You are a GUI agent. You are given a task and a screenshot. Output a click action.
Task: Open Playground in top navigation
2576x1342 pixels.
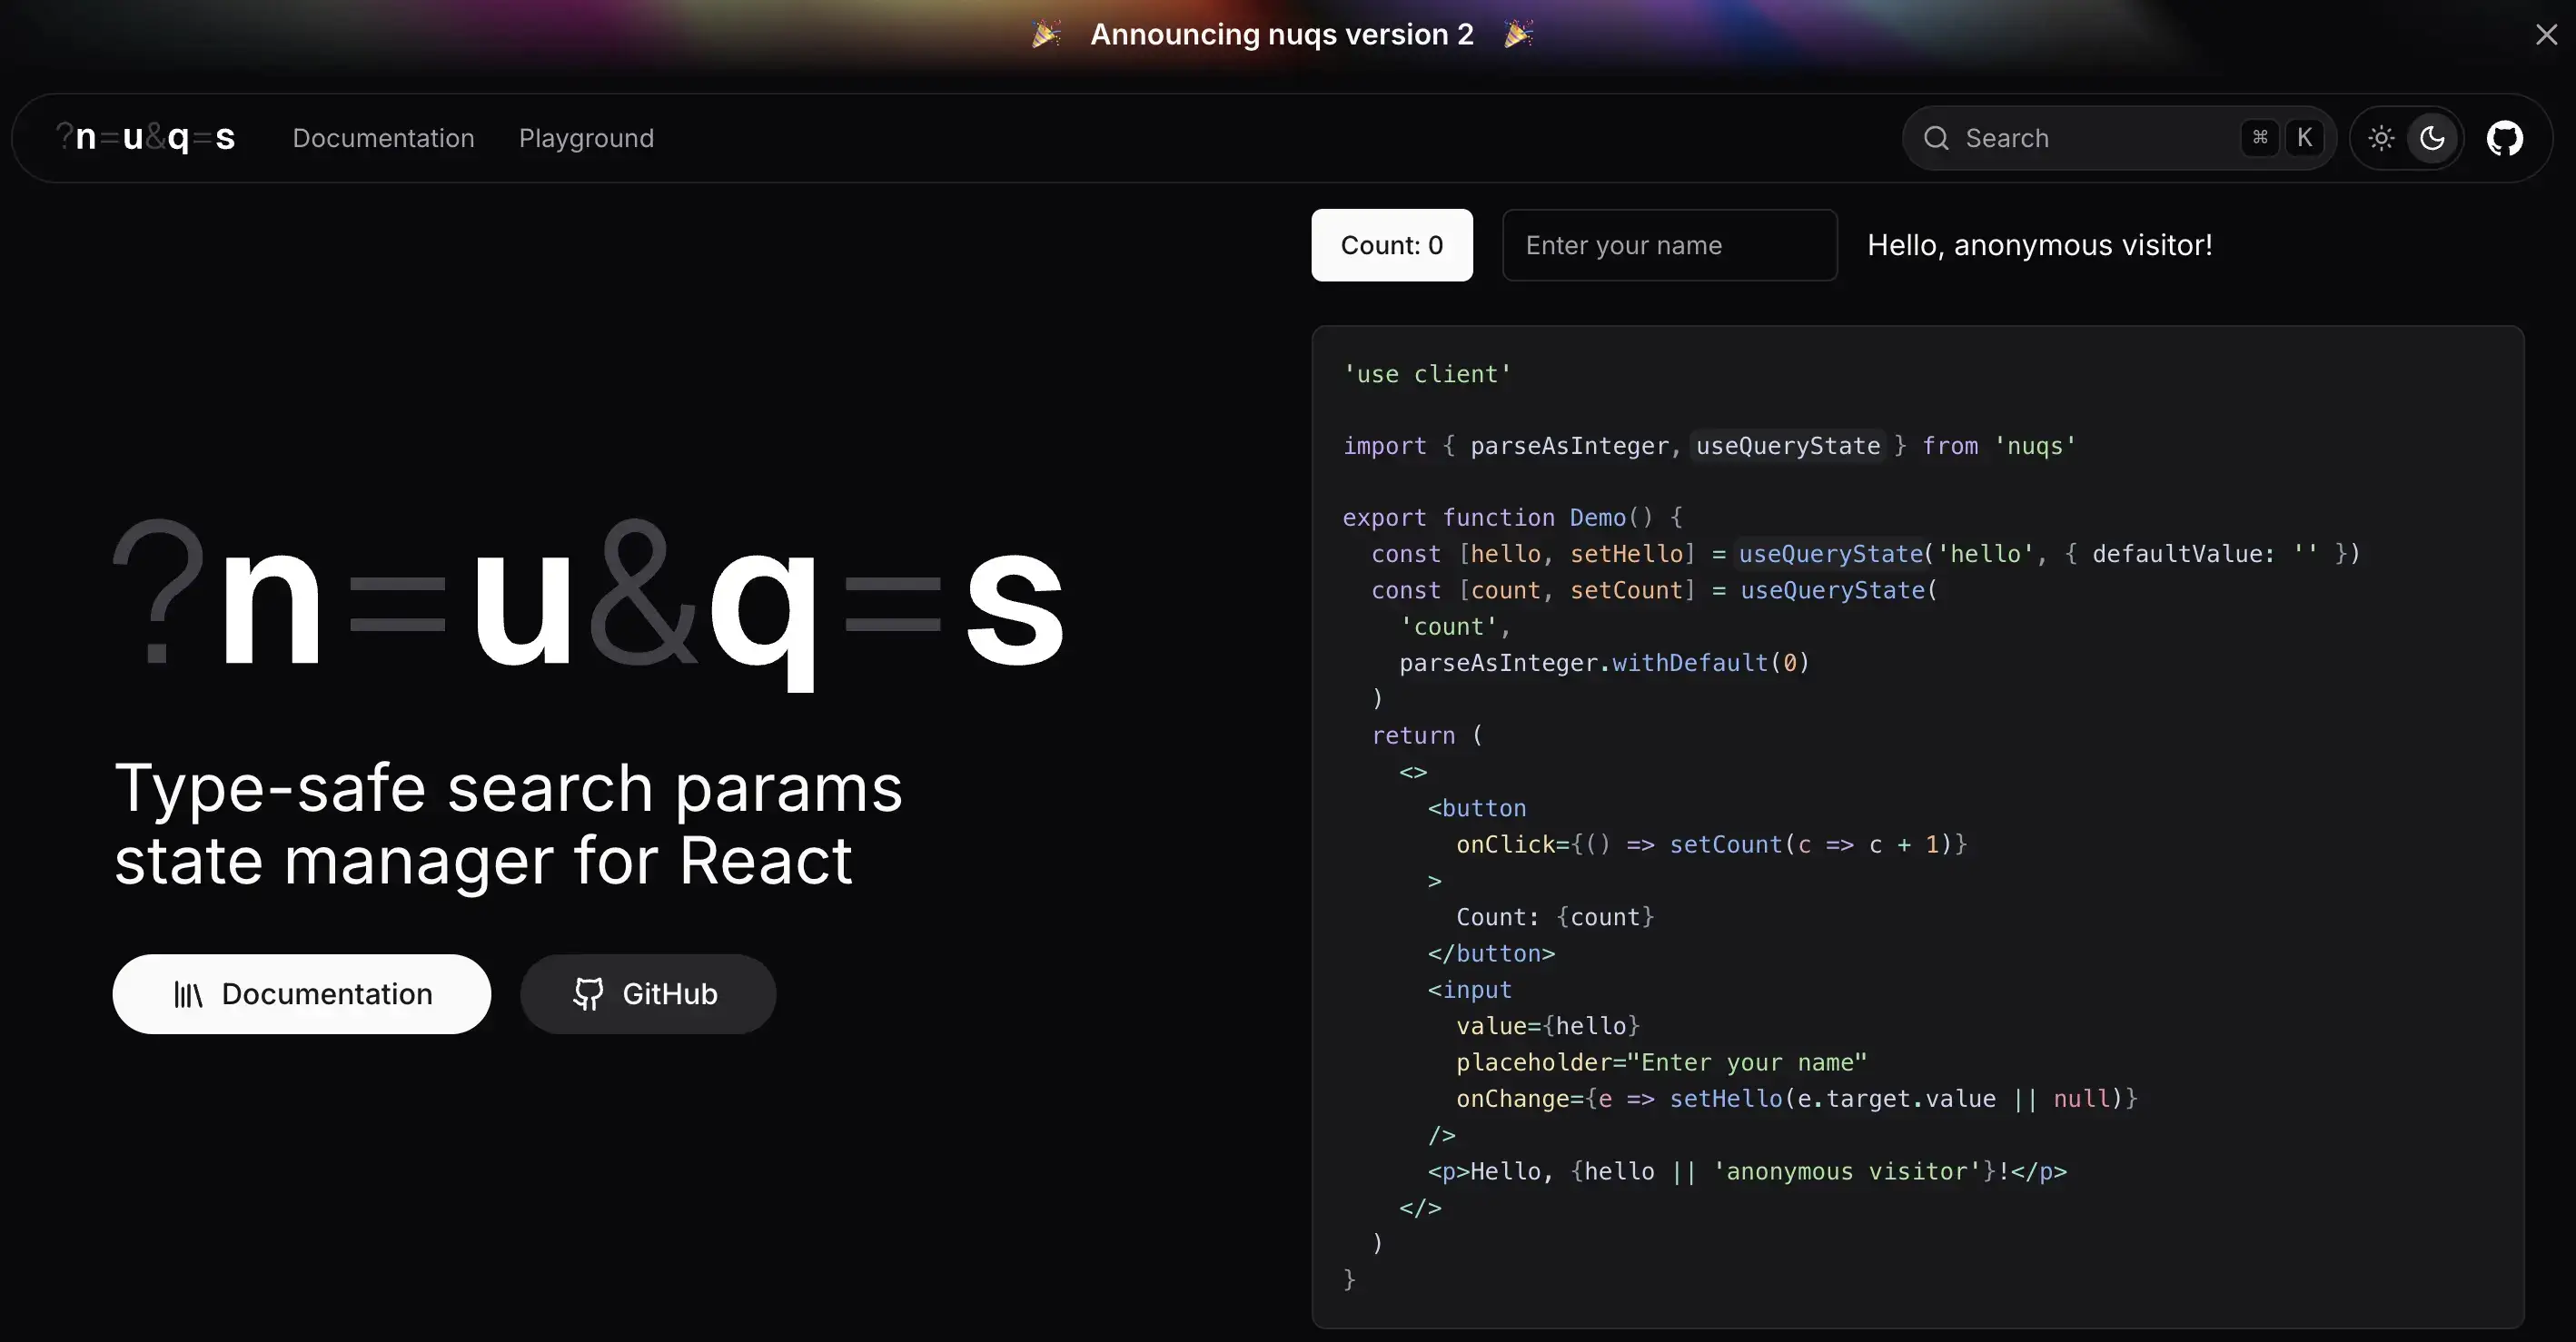586,138
